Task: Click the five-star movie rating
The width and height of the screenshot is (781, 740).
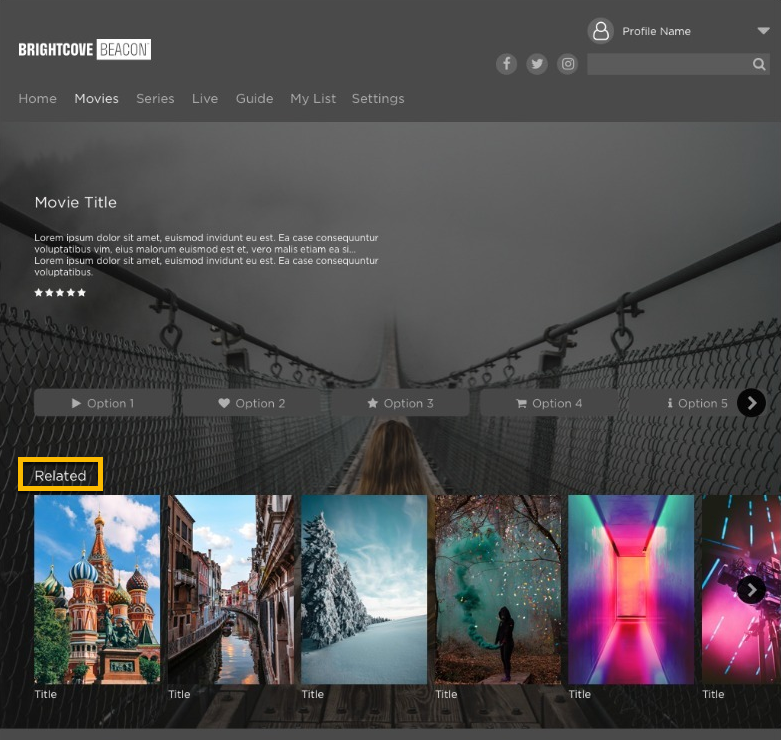Action: coord(60,293)
